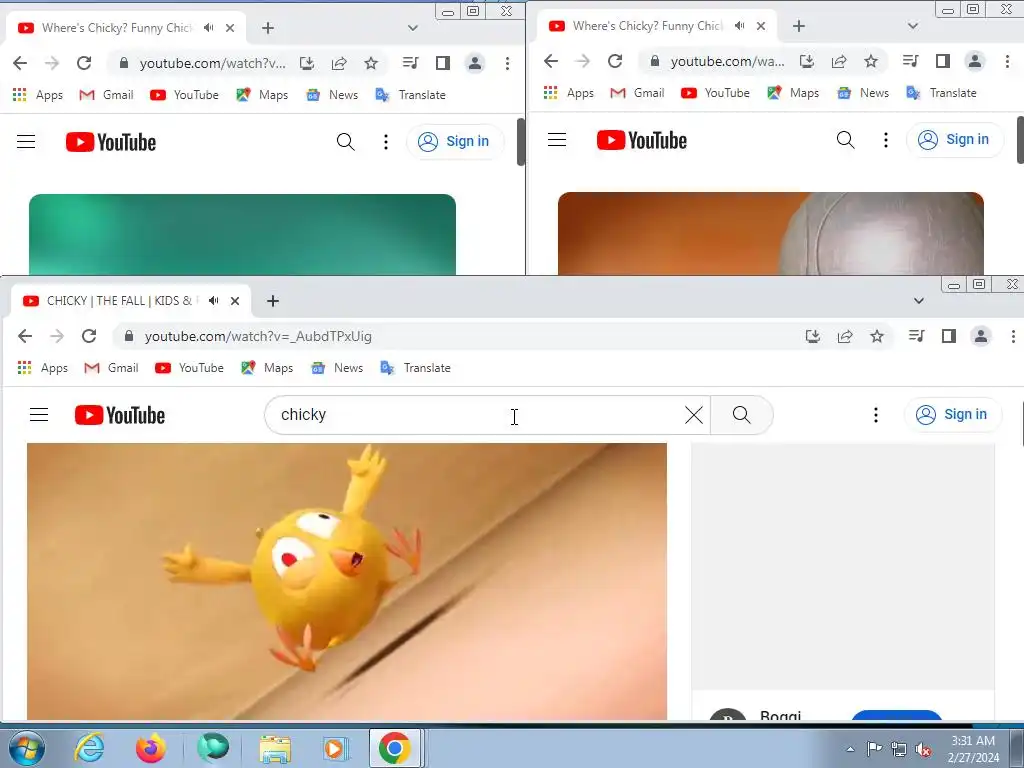Screen dimensions: 1024x768
Task: Open Gmail bookmark in top-left window
Action: click(106, 95)
